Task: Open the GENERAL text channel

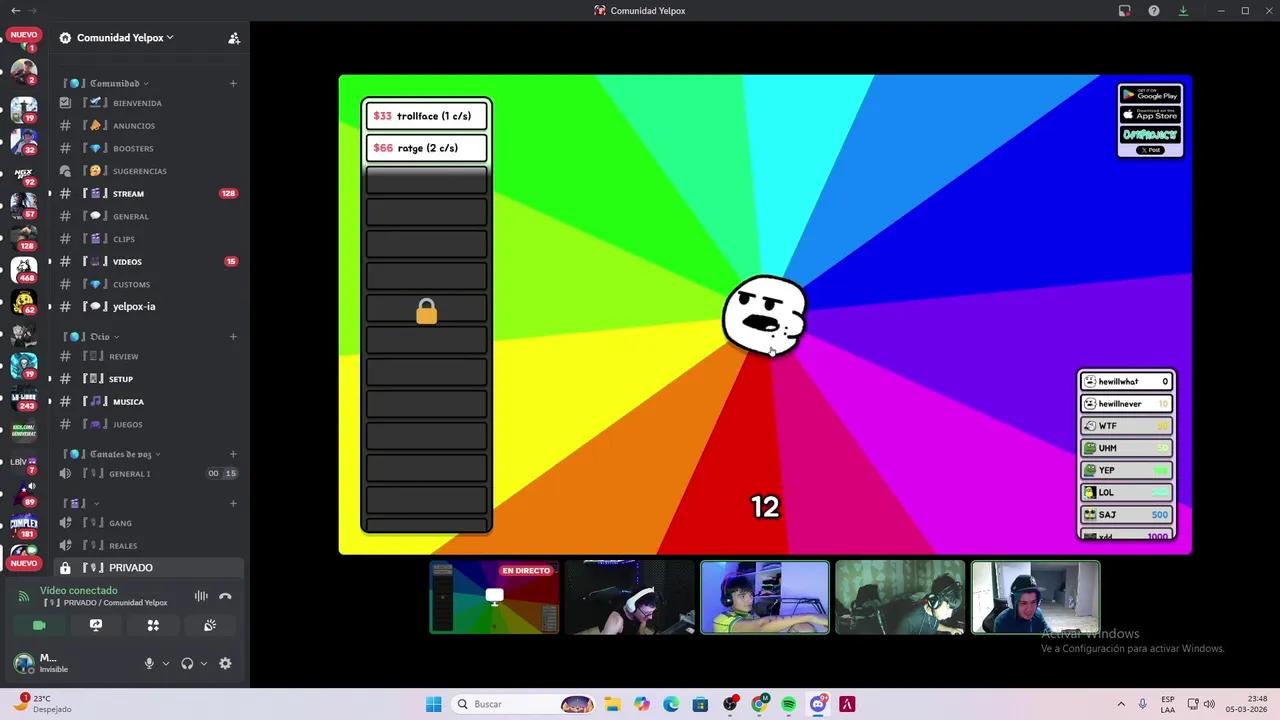Action: tap(148, 216)
